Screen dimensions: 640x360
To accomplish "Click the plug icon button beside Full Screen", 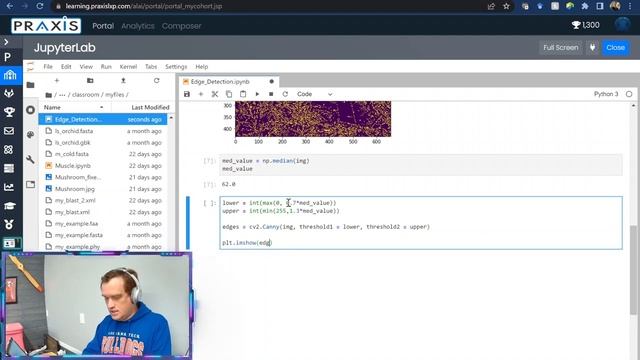I will (592, 48).
